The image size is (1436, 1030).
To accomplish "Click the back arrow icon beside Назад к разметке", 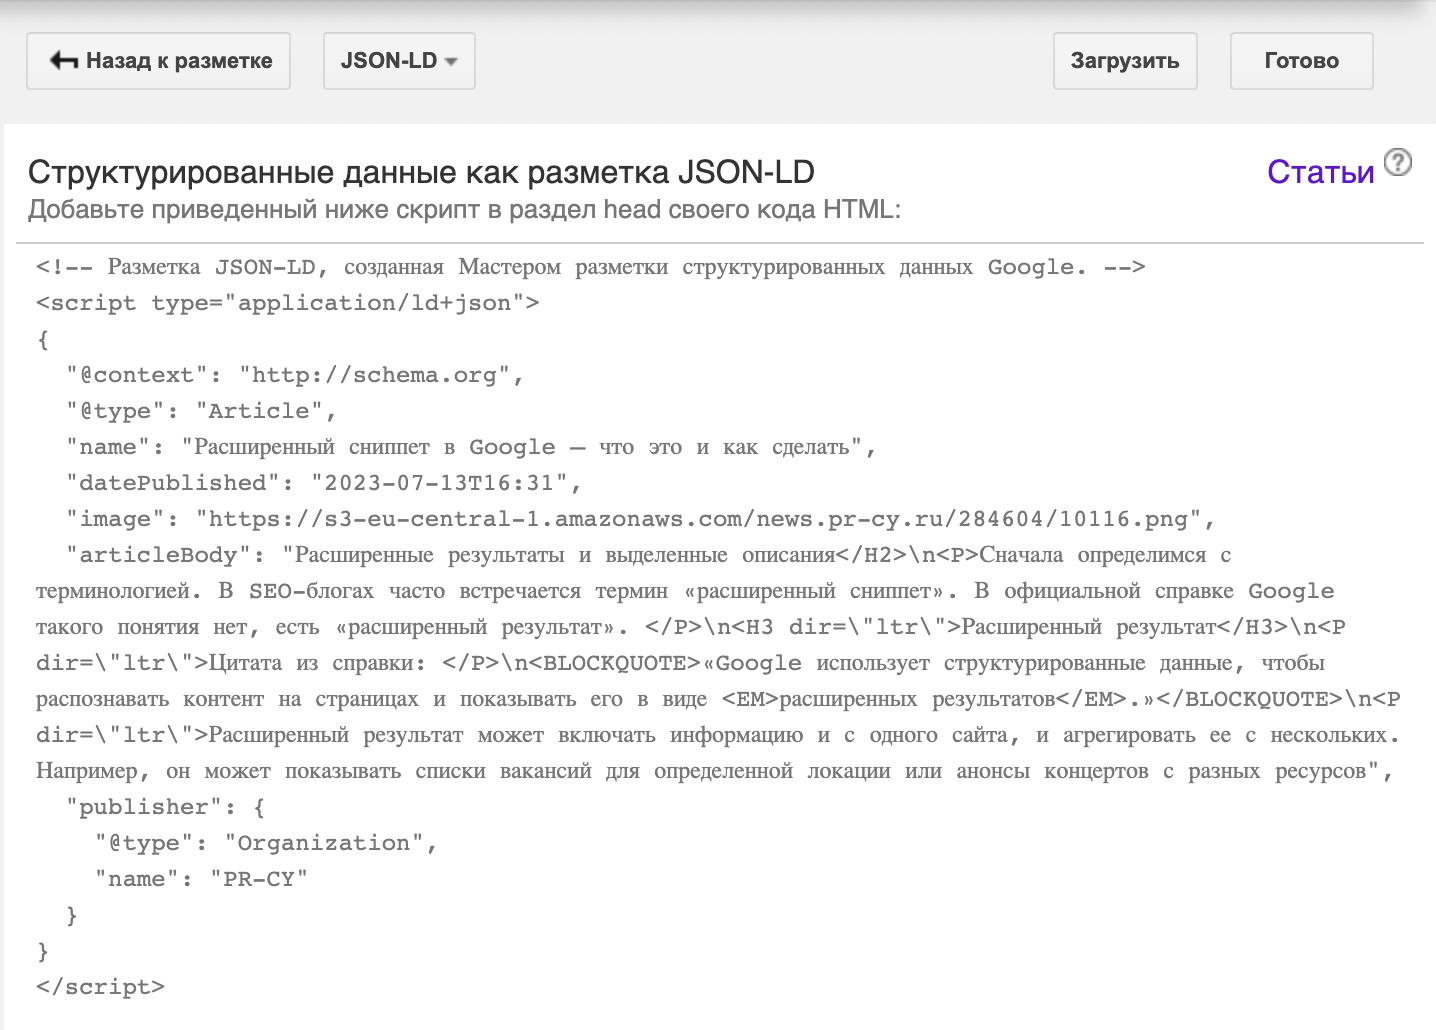I will coord(64,61).
